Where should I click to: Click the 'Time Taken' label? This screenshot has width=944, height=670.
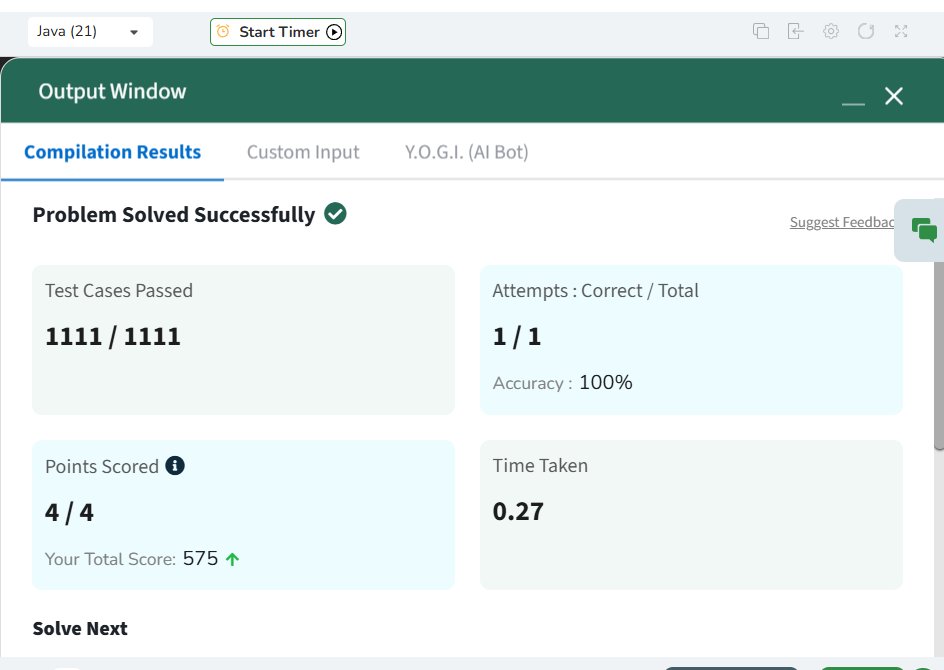540,465
